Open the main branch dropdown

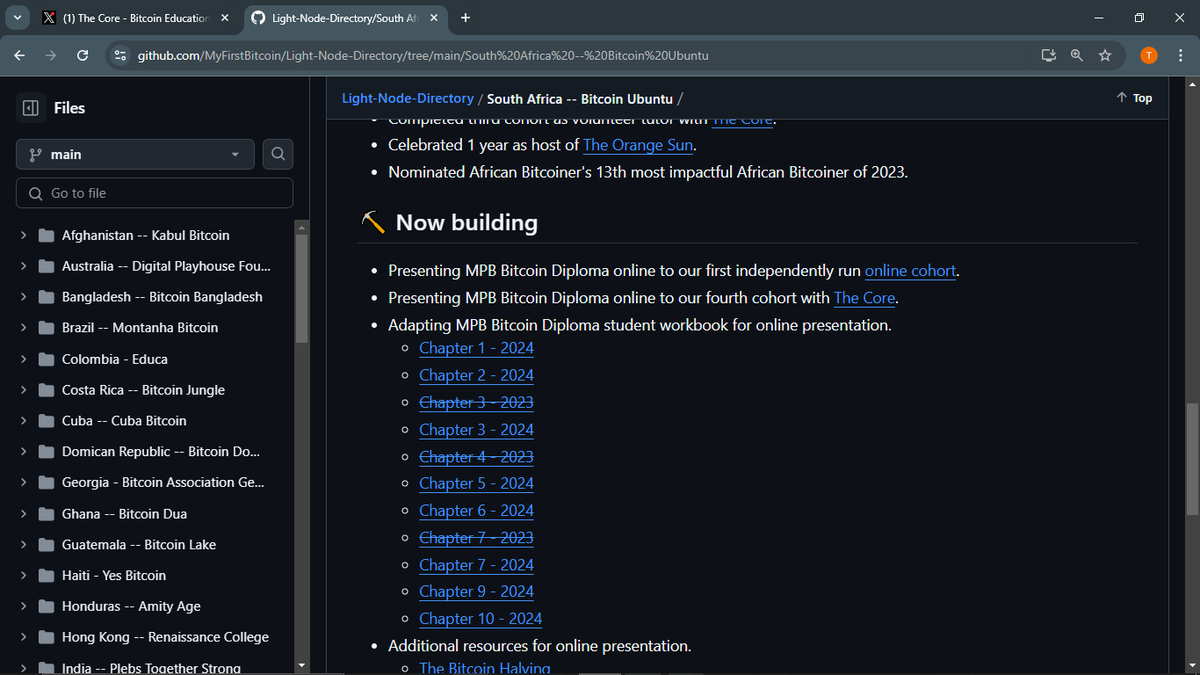[x=136, y=154]
